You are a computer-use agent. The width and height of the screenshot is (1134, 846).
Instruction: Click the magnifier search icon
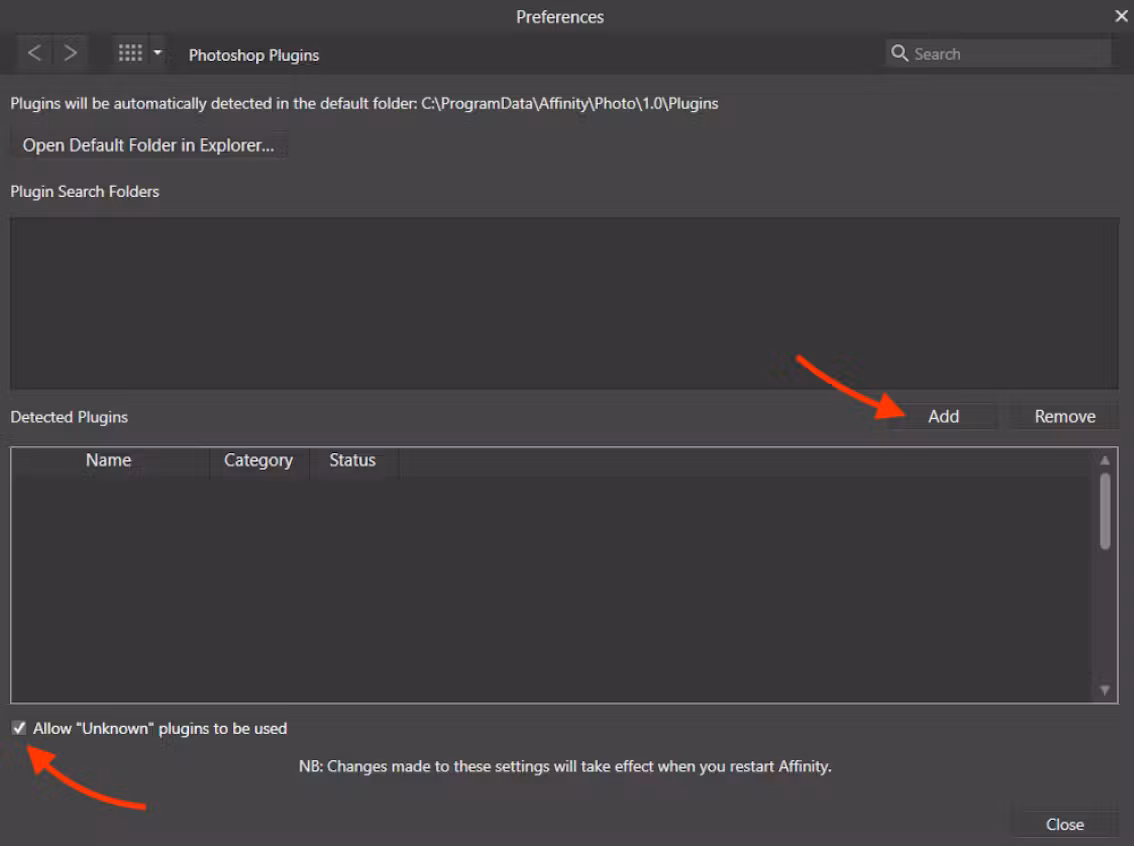point(899,53)
